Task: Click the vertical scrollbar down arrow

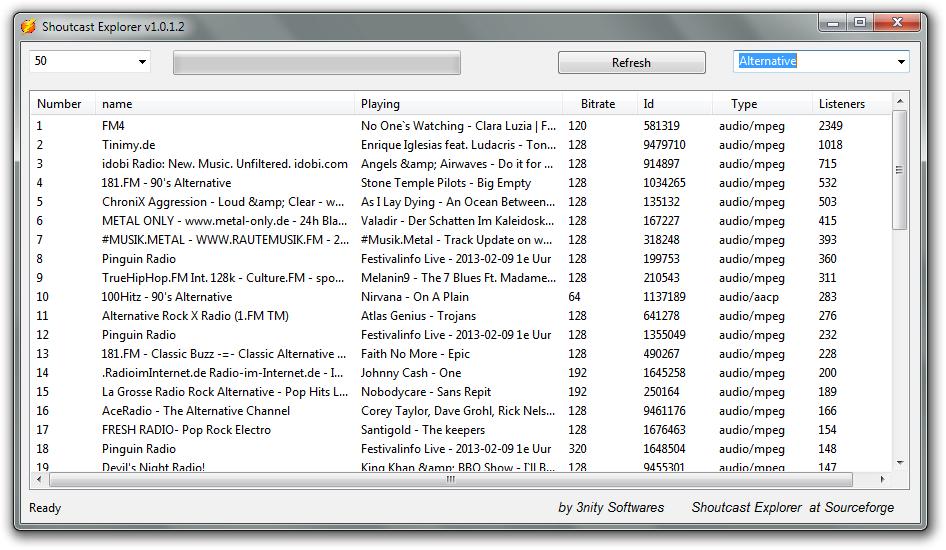Action: click(900, 463)
